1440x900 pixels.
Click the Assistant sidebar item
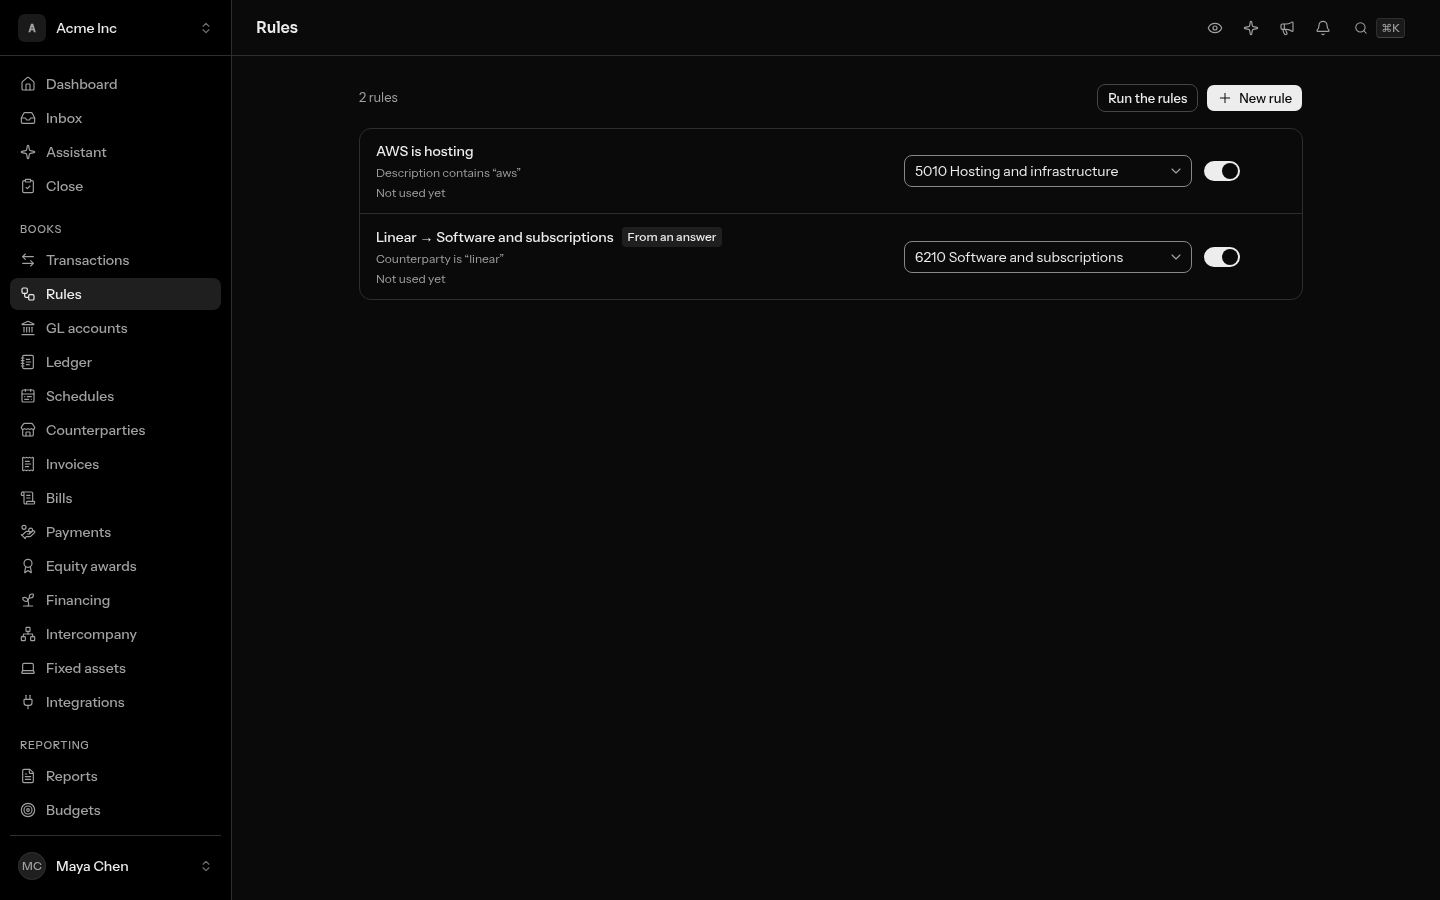(x=115, y=152)
